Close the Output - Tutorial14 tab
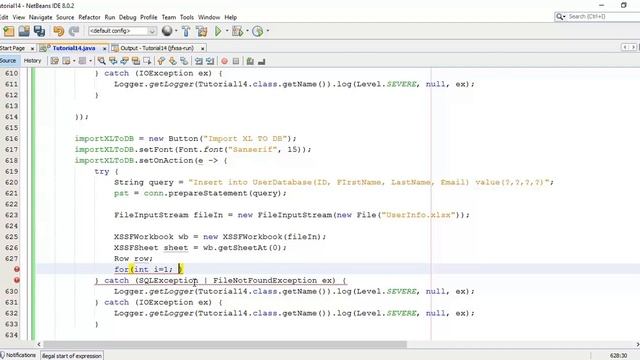This screenshot has width=640, height=360. 202,49
